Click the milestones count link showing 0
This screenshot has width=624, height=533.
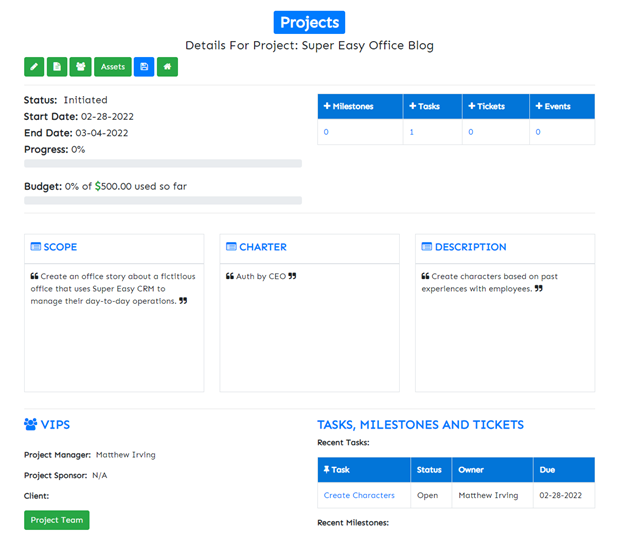(325, 132)
